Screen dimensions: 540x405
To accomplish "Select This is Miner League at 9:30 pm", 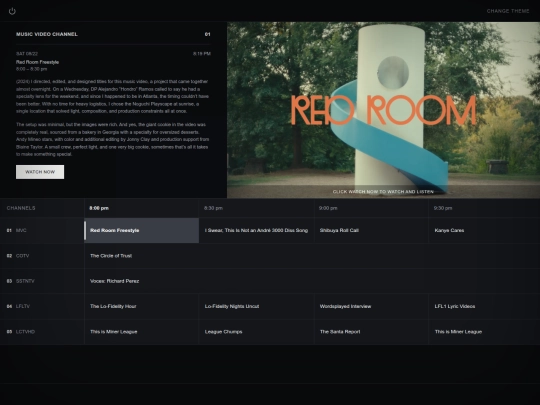I will pyautogui.click(x=484, y=332).
